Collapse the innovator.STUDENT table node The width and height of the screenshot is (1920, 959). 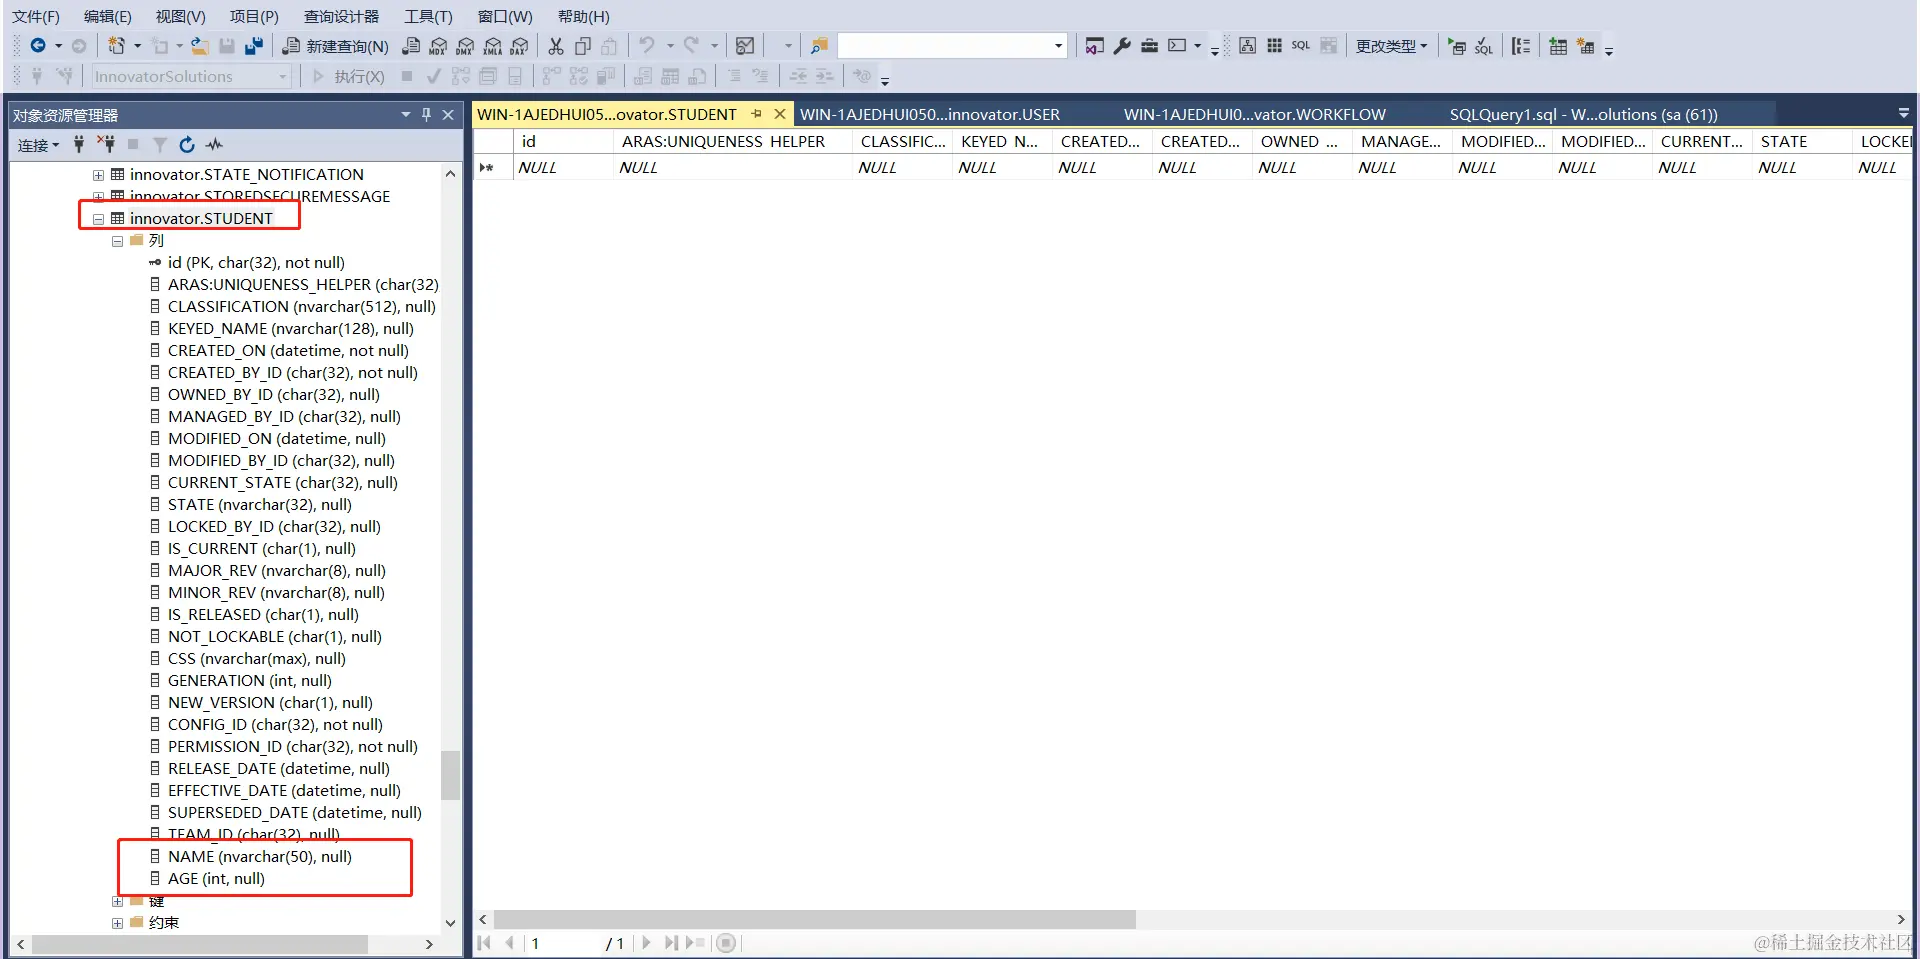click(98, 219)
